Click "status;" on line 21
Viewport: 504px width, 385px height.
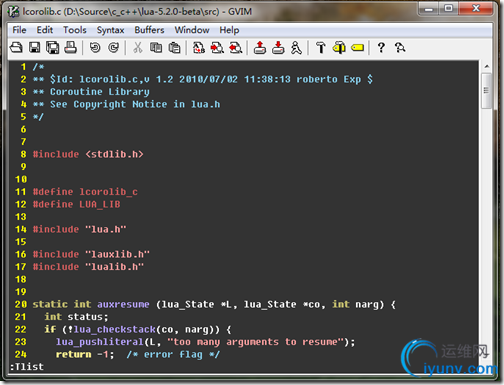tap(88, 317)
